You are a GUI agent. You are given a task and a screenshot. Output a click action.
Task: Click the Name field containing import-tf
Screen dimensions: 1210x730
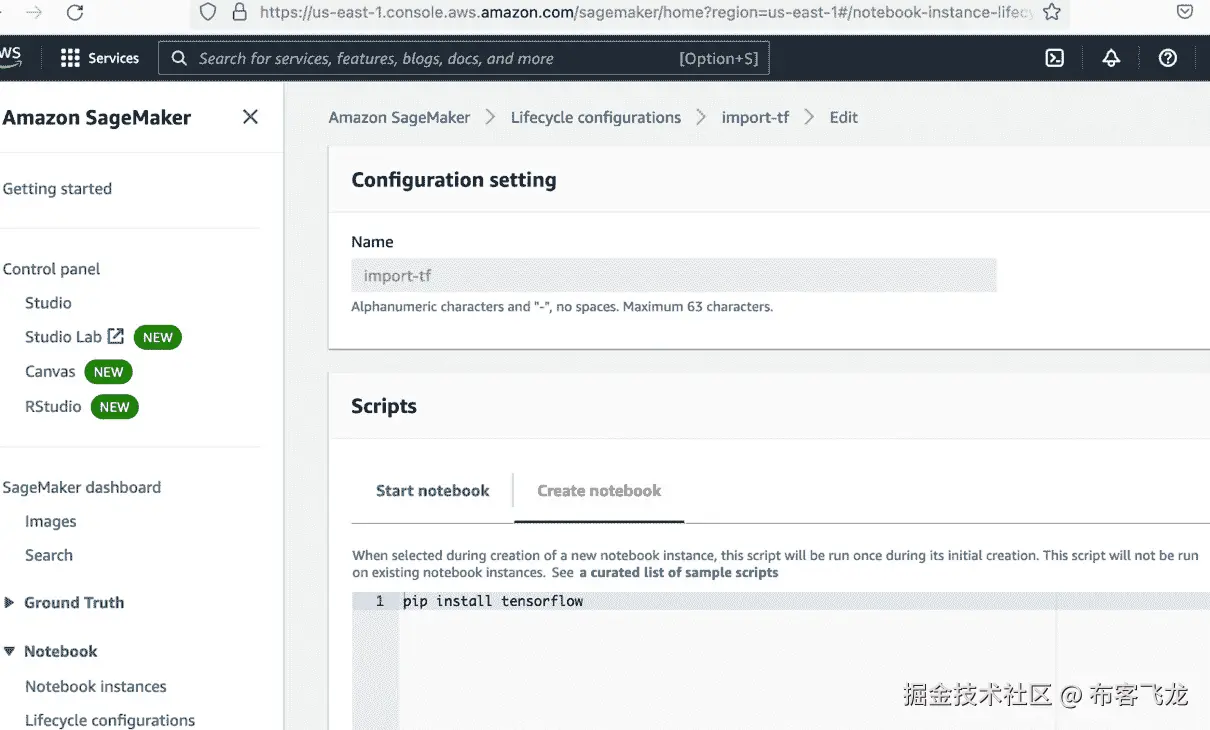pyautogui.click(x=674, y=275)
